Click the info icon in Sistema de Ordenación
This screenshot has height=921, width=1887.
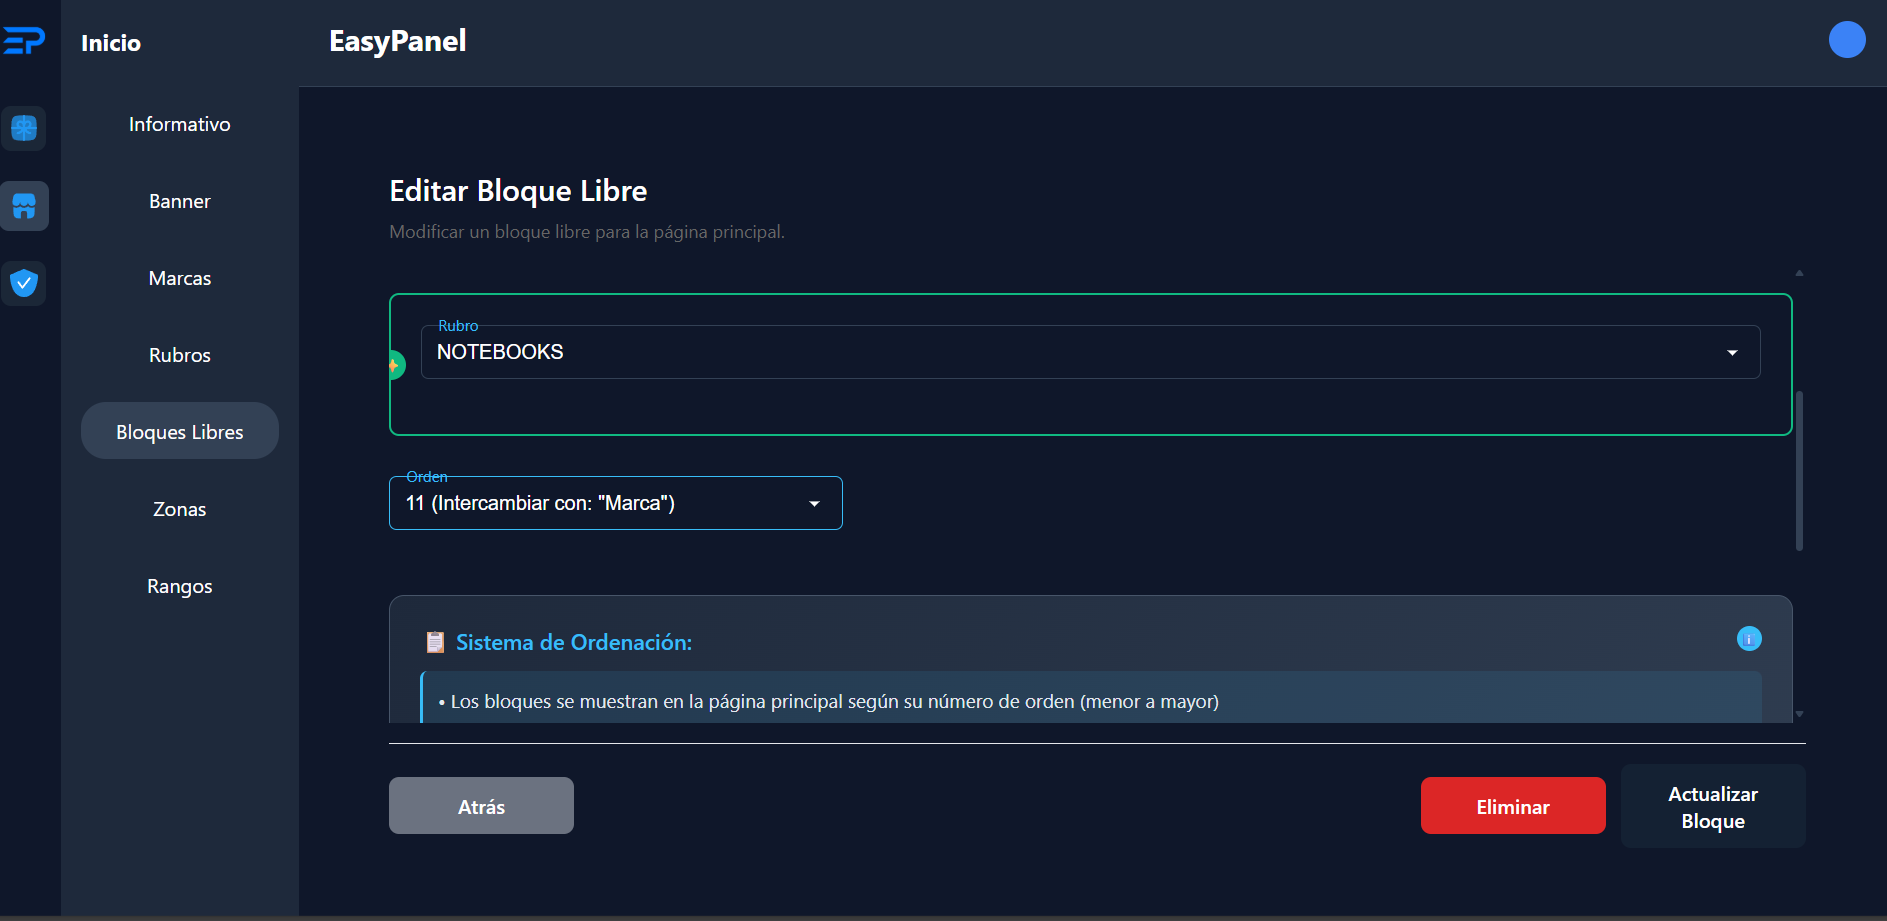[x=1748, y=639]
